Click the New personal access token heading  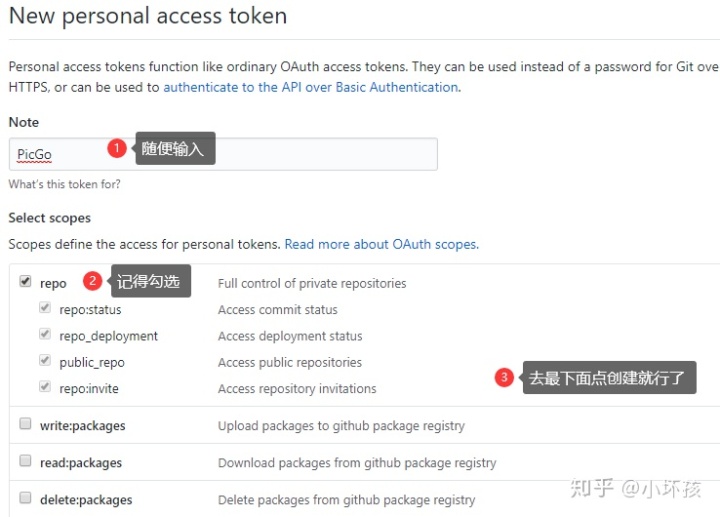[148, 16]
